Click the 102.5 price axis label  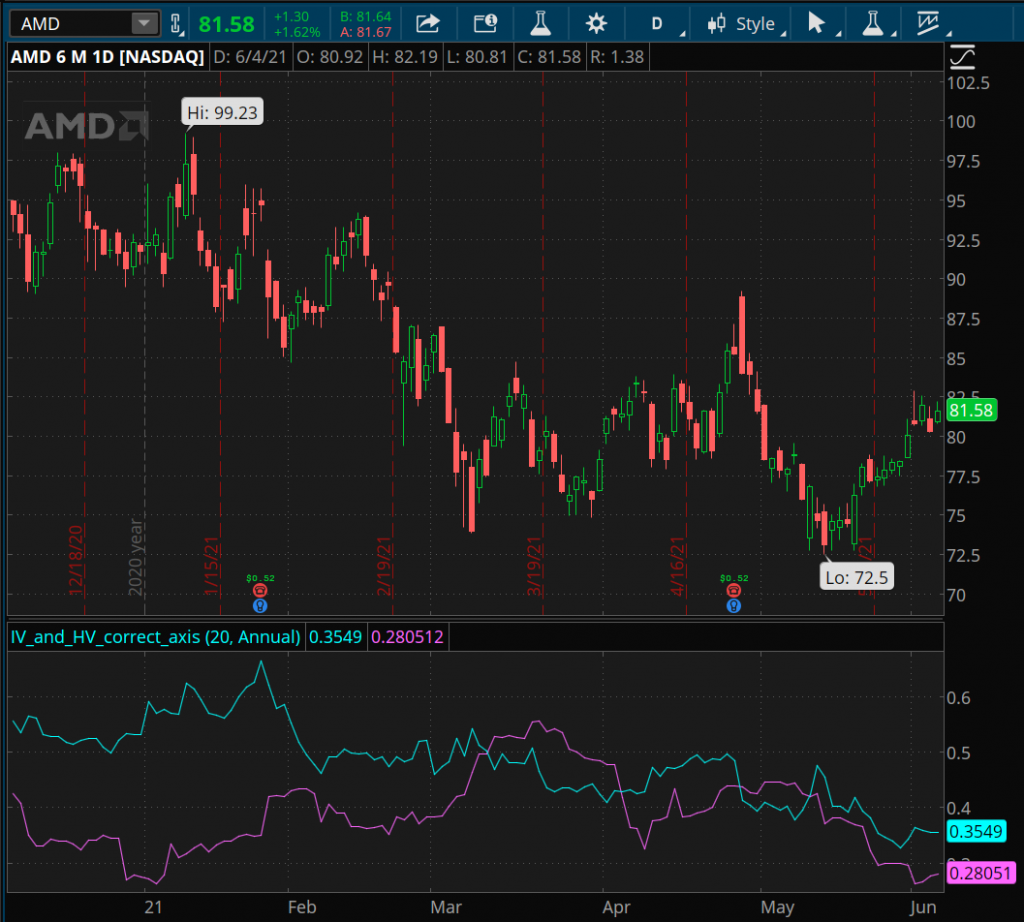pyautogui.click(x=968, y=83)
